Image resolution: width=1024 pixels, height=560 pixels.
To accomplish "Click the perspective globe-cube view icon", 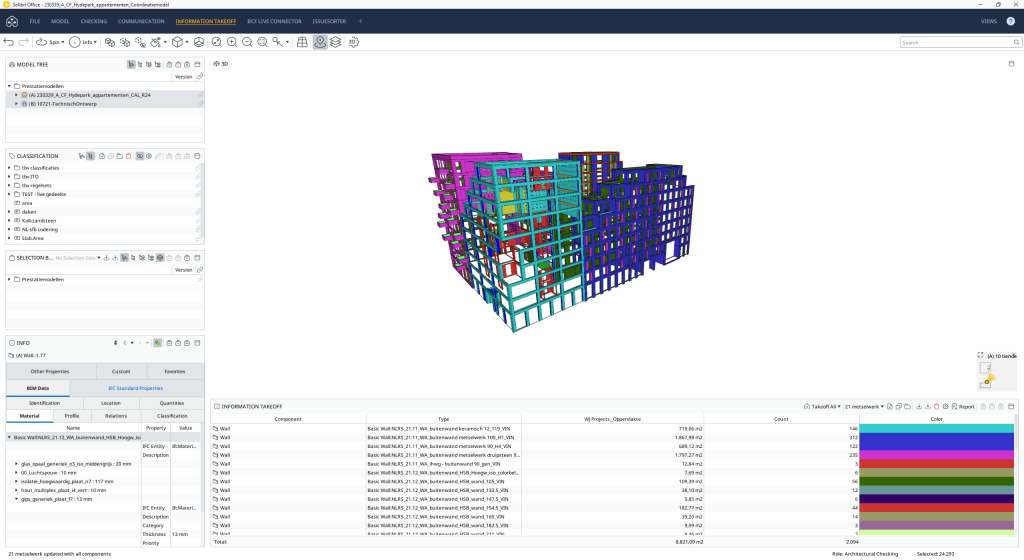I will [199, 42].
